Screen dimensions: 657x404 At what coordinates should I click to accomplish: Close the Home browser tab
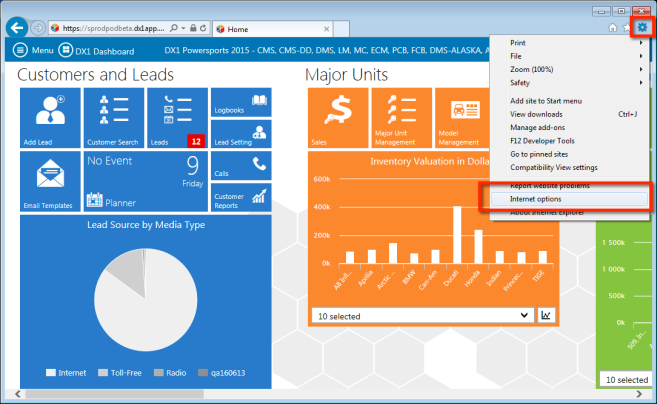tap(326, 29)
